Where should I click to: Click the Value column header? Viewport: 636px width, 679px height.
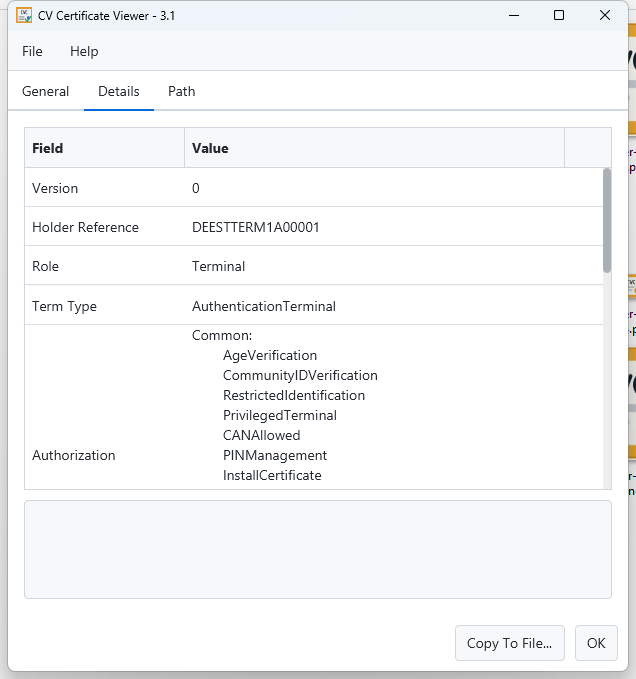click(374, 148)
